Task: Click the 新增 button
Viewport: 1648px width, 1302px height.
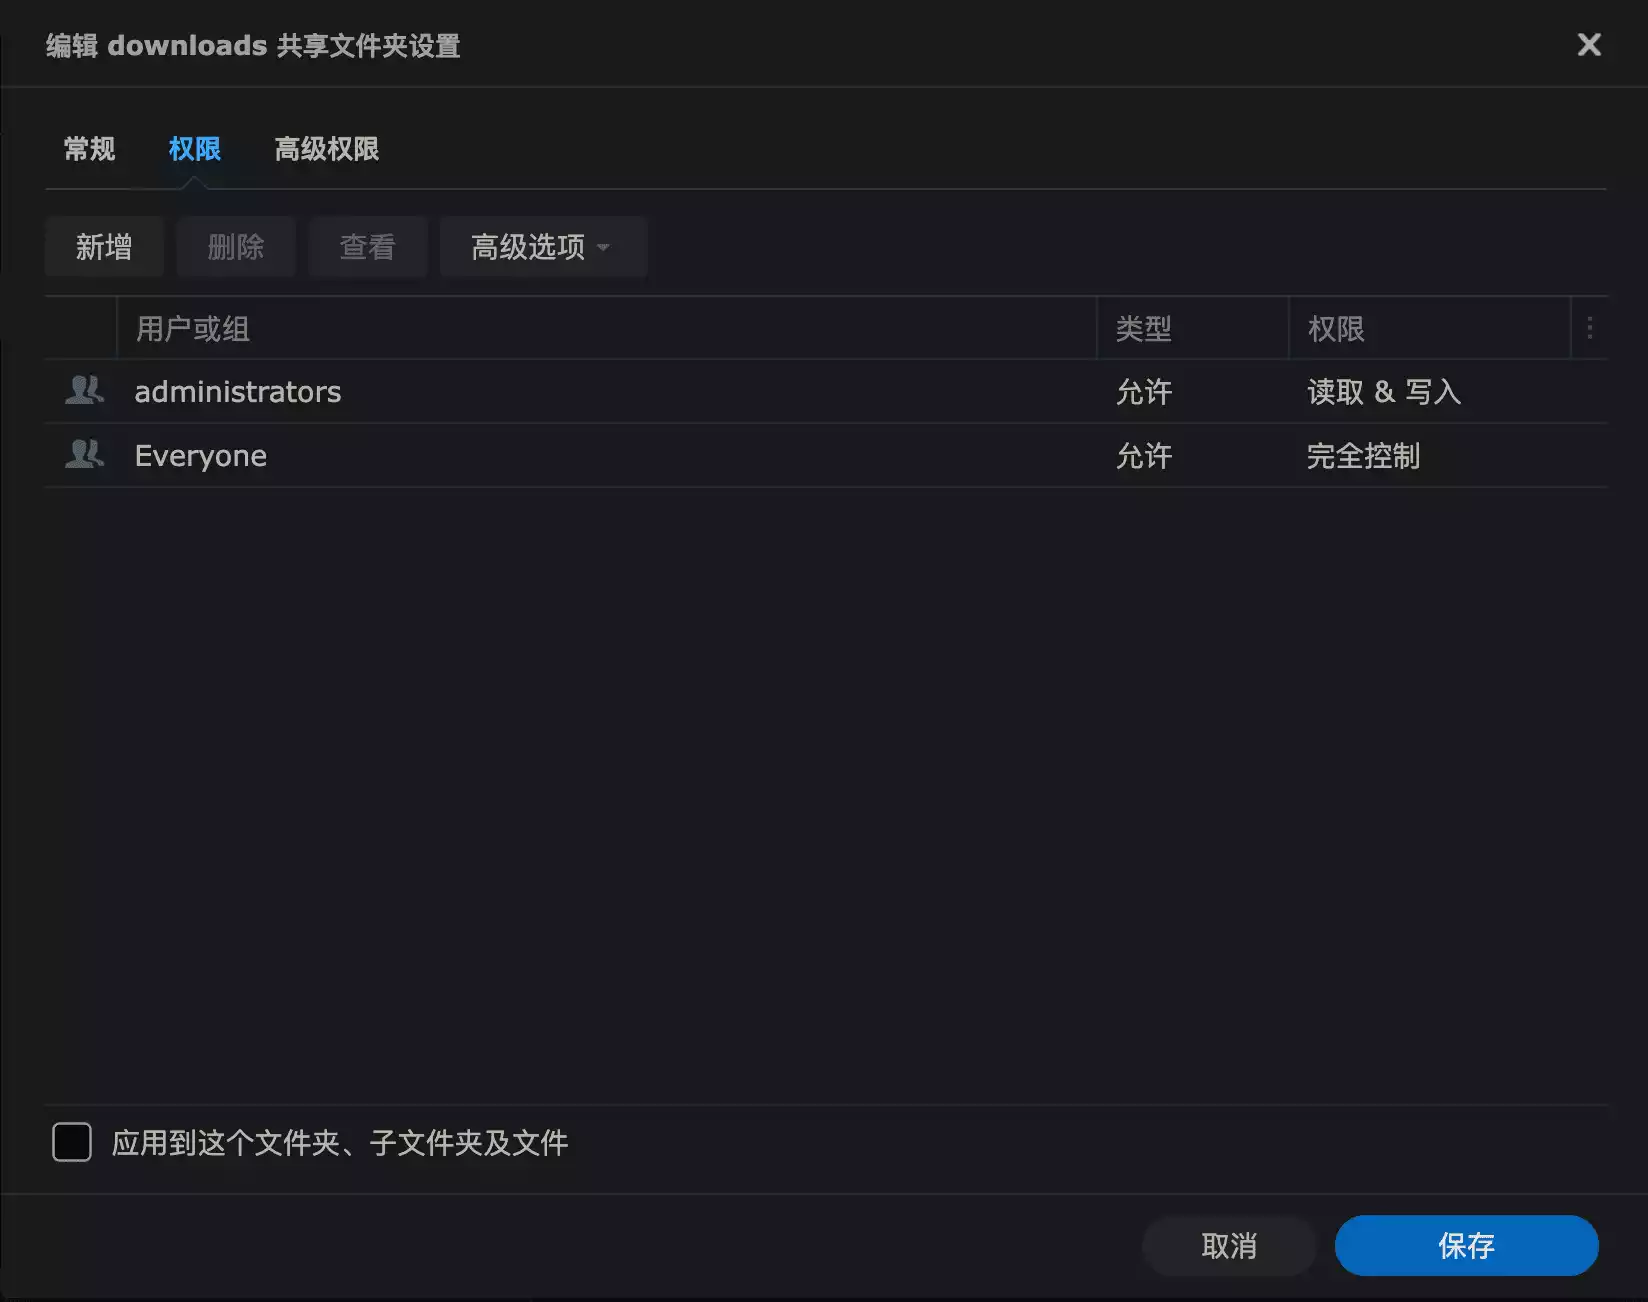Action: coord(104,247)
